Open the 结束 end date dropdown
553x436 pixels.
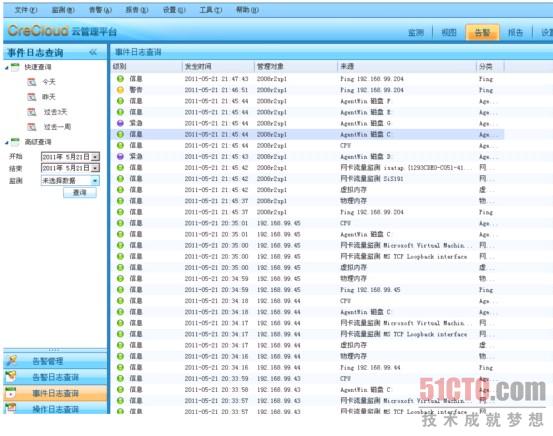pos(95,168)
